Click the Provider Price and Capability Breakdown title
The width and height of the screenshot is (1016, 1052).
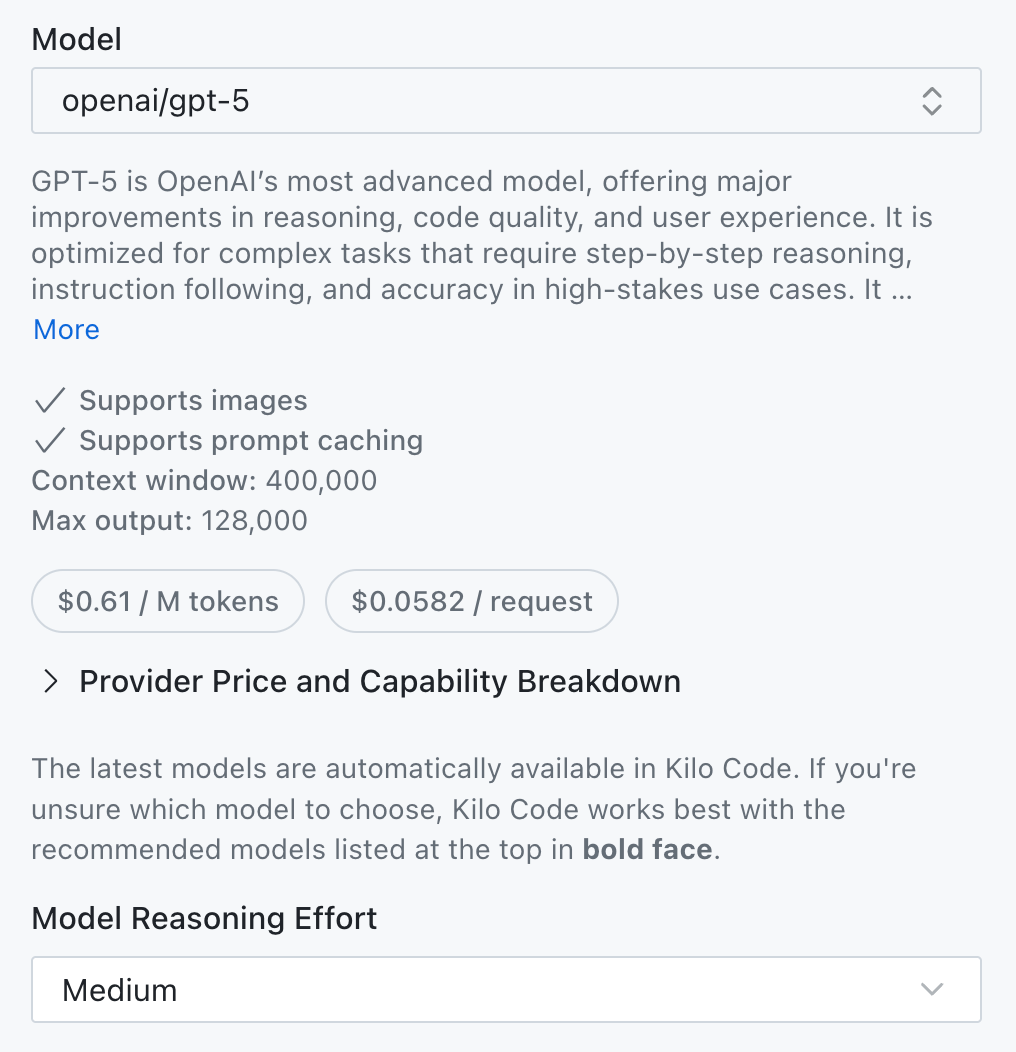pyautogui.click(x=380, y=682)
